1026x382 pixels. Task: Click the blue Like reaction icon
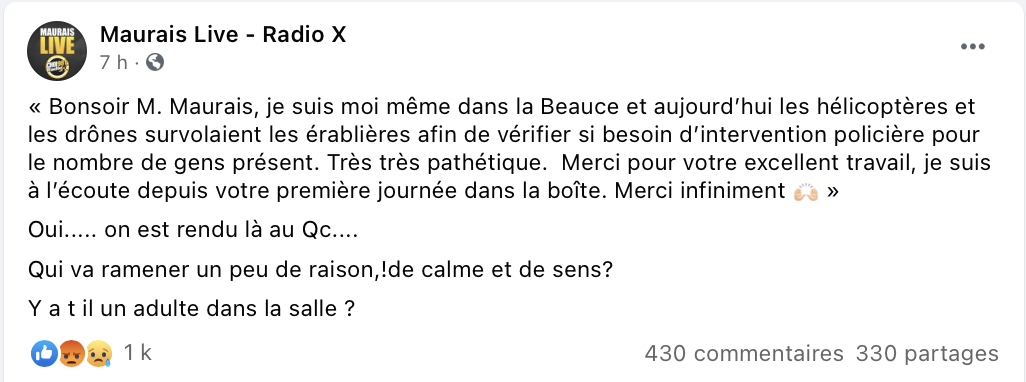pyautogui.click(x=44, y=354)
